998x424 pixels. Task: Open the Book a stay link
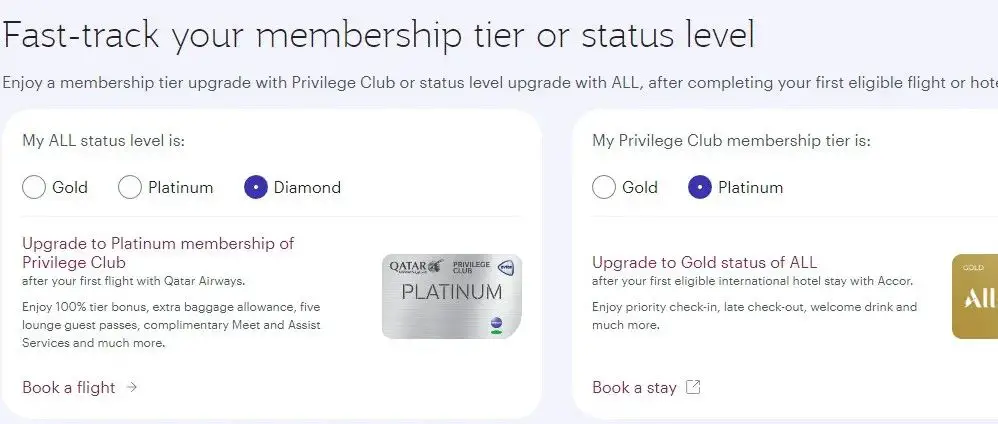click(634, 387)
